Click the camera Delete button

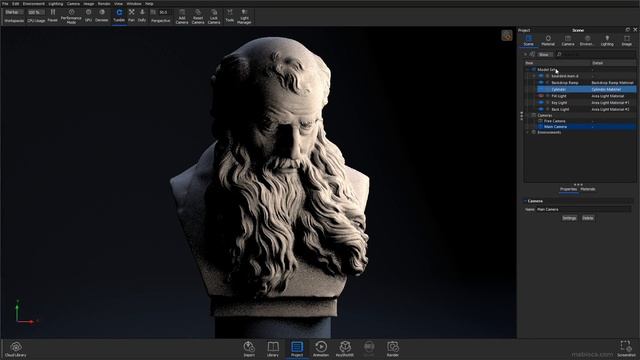[588, 218]
